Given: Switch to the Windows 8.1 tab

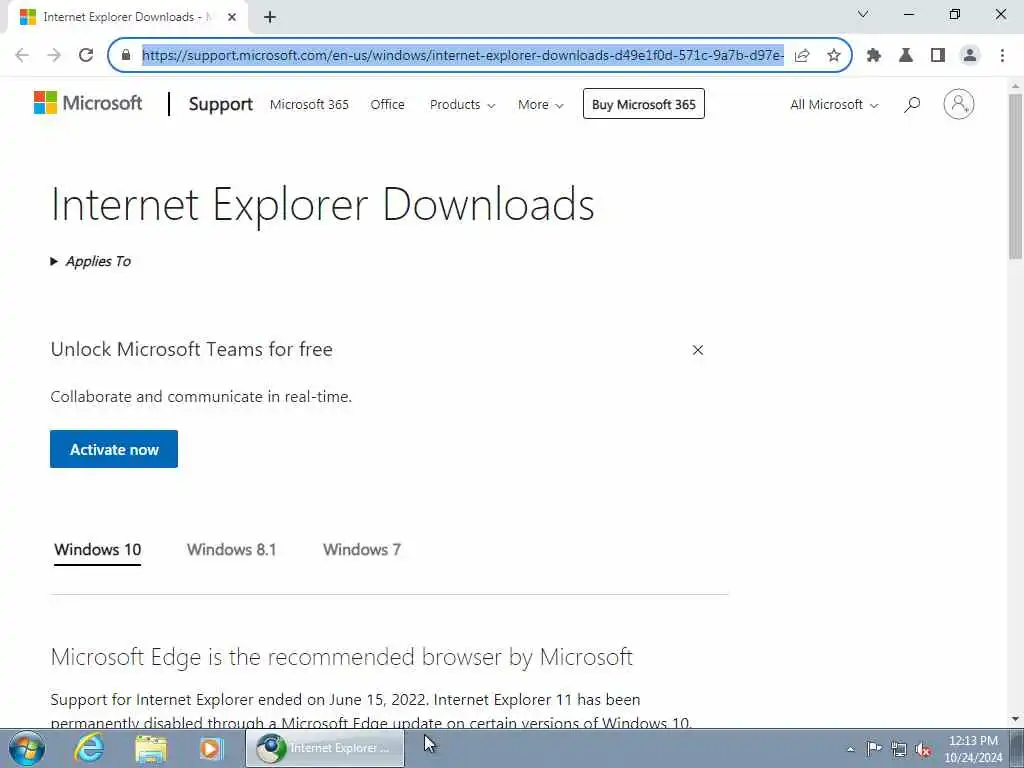Looking at the screenshot, I should pyautogui.click(x=231, y=549).
